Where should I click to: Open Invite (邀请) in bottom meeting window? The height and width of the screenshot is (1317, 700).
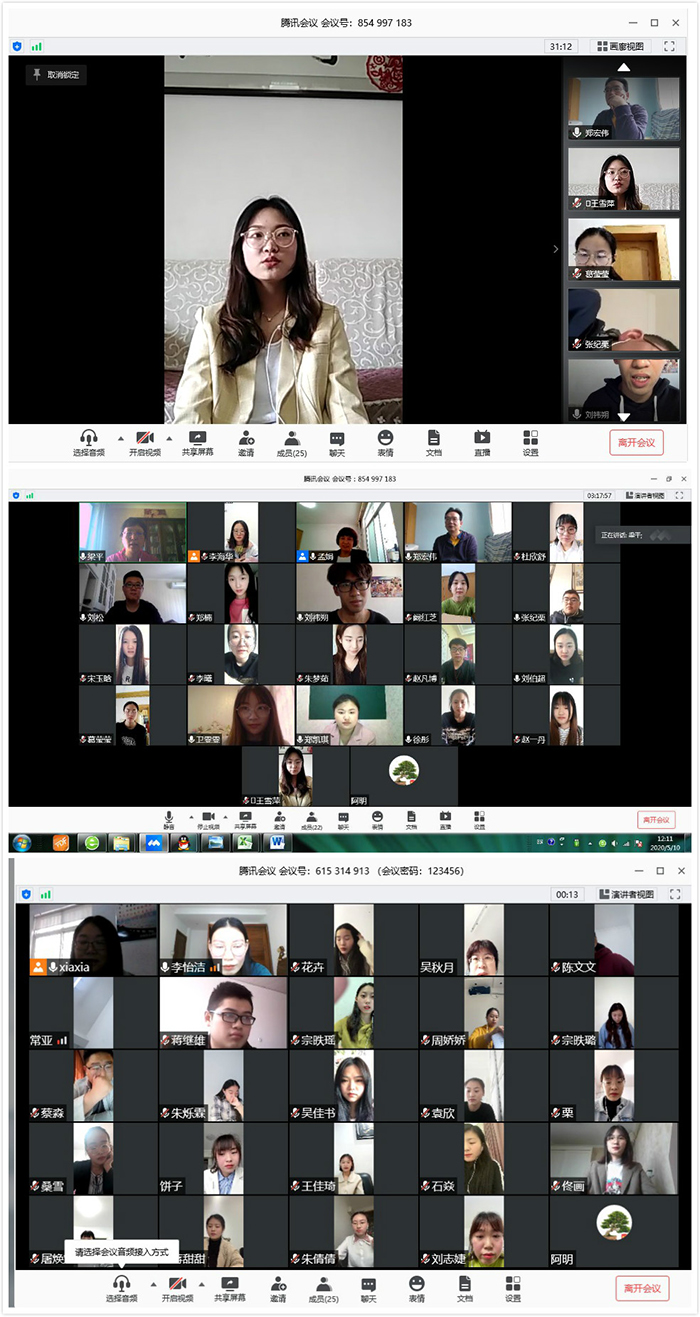278,1289
